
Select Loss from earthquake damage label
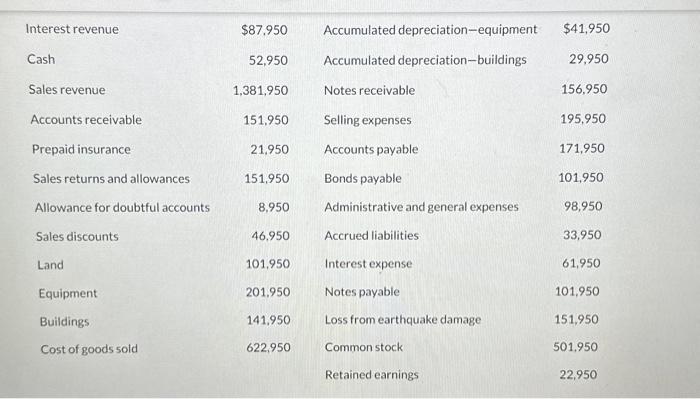click(x=403, y=320)
